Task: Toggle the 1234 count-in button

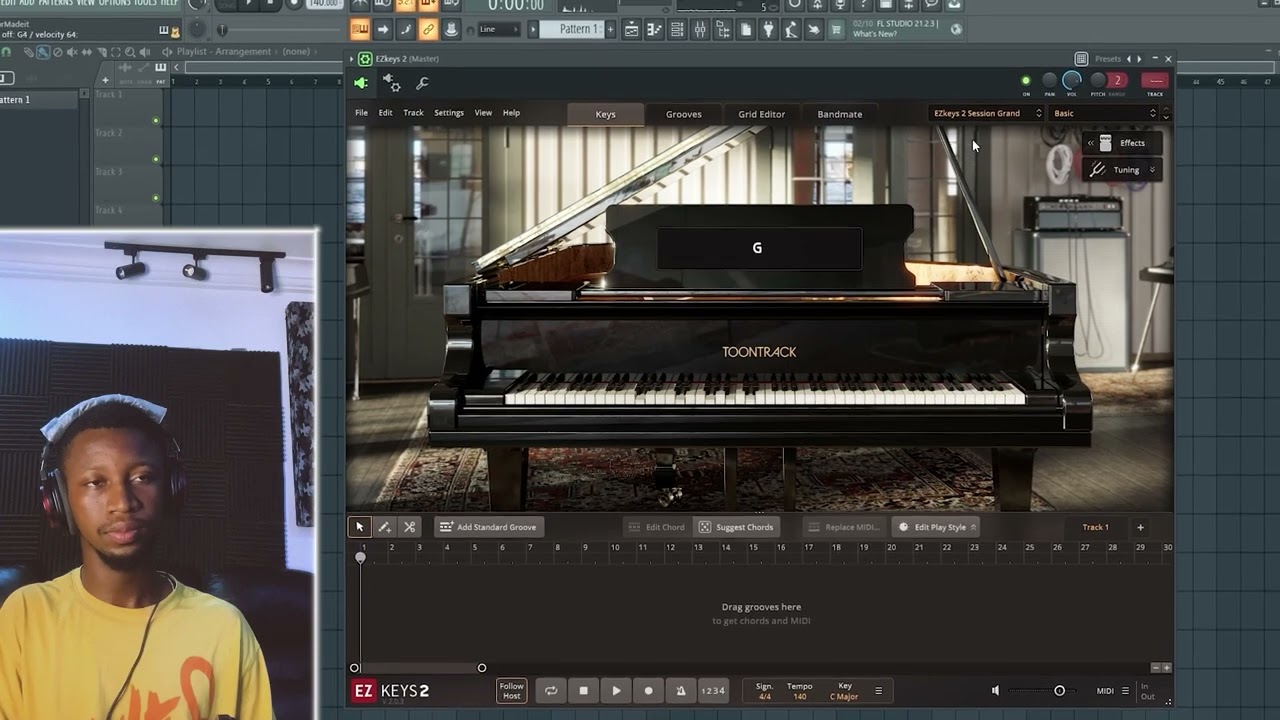Action: 713,691
